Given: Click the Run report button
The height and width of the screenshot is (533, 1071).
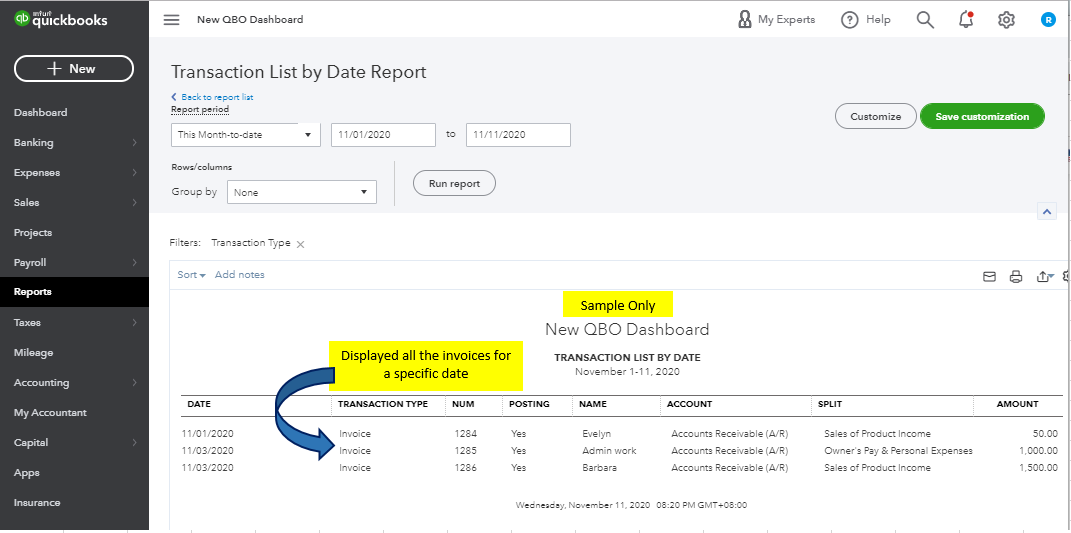Looking at the screenshot, I should coord(454,183).
